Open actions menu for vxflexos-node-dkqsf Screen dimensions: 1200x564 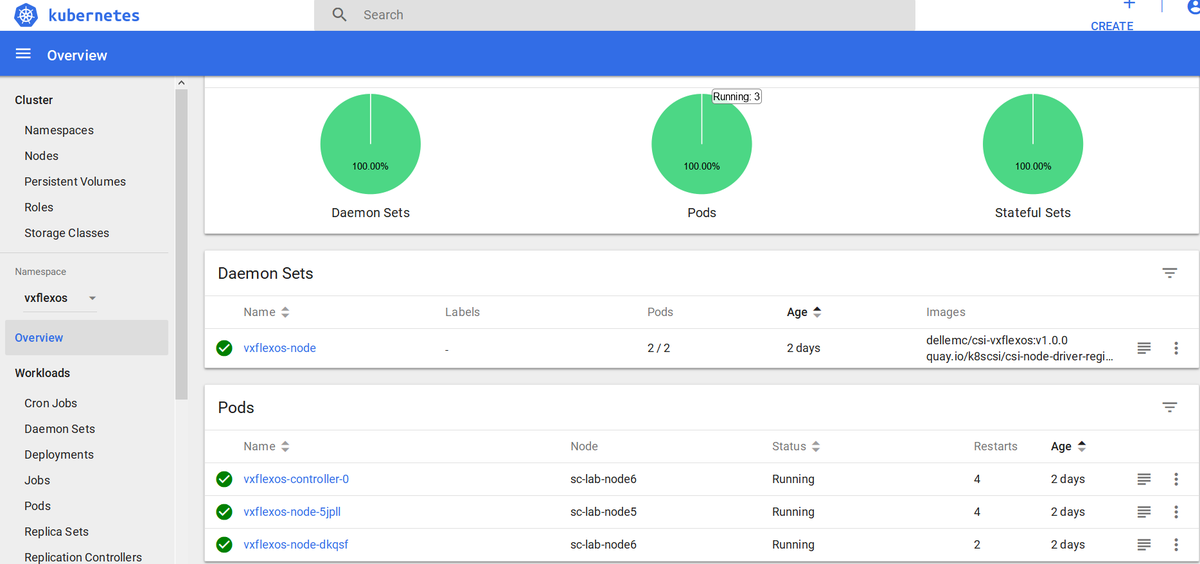click(x=1176, y=545)
